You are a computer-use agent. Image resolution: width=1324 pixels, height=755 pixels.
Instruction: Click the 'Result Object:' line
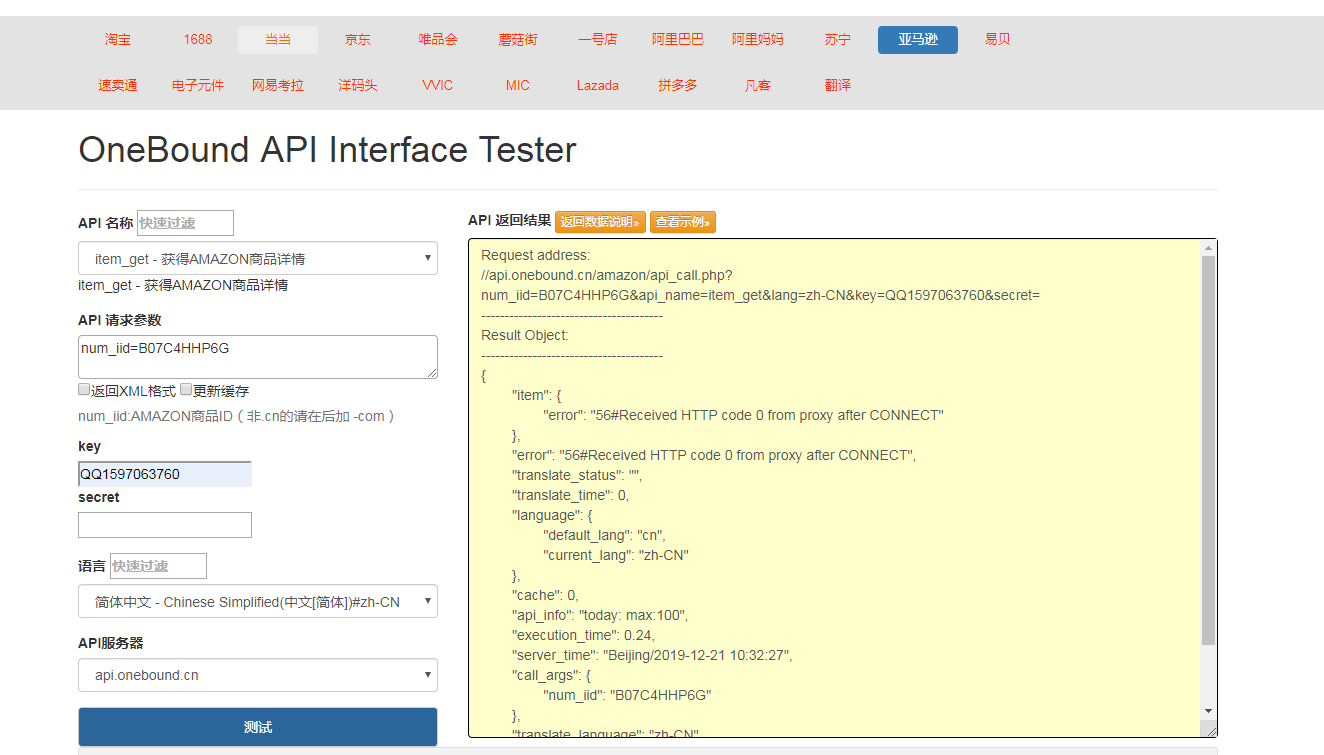525,335
